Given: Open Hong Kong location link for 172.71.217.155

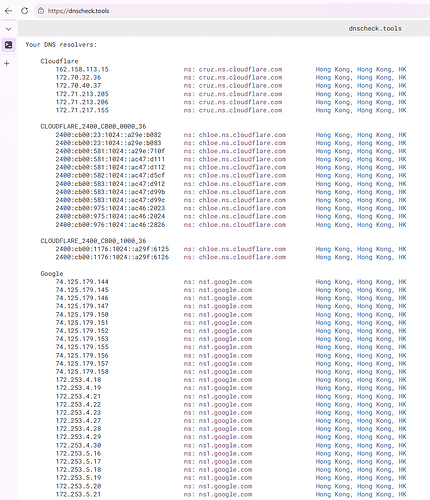Looking at the screenshot, I should [361, 110].
